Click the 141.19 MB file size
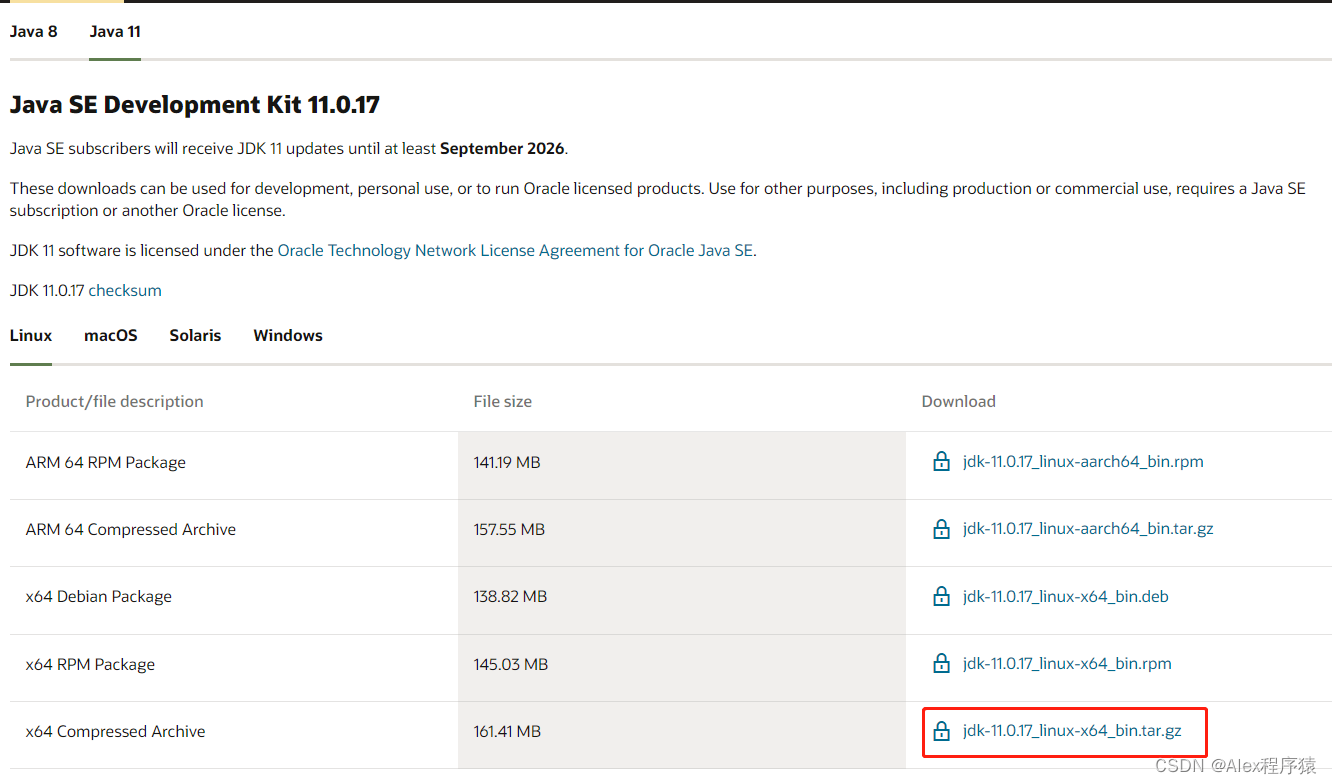Screen dimensions: 1332x784 click(x=507, y=463)
